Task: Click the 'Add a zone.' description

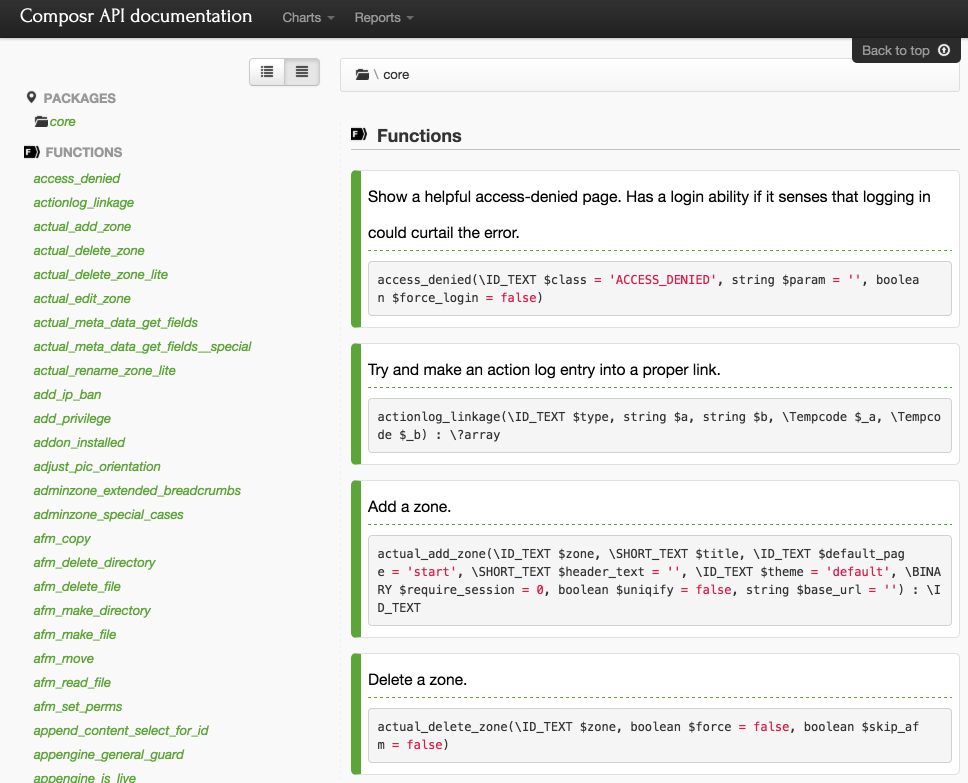Action: 409,507
